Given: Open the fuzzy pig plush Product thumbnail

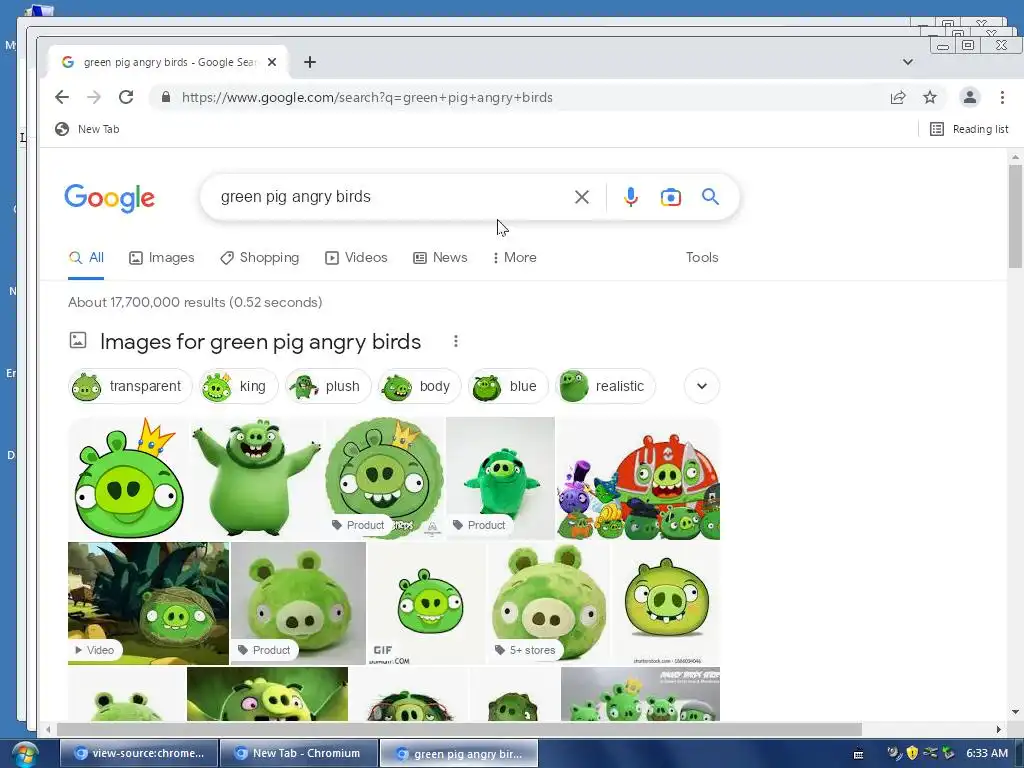Looking at the screenshot, I should point(298,603).
